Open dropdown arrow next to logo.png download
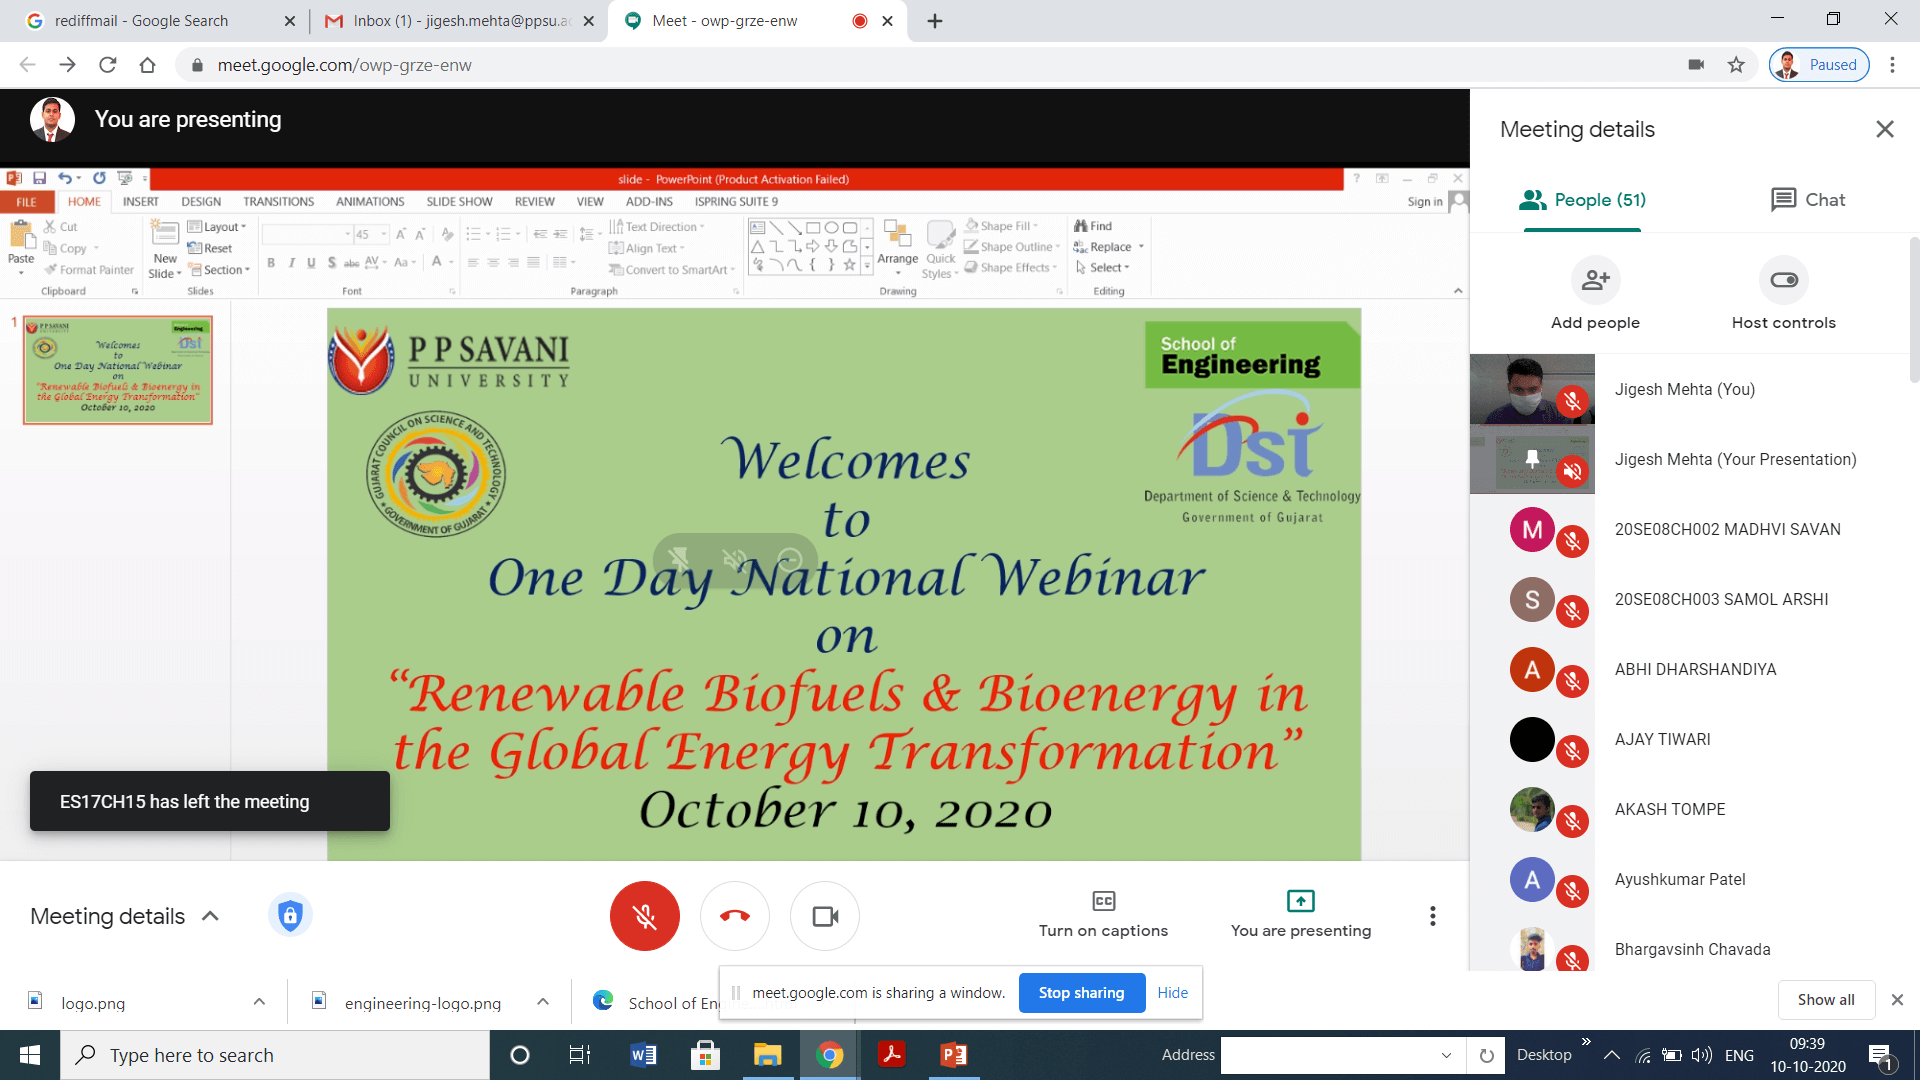 (259, 1001)
